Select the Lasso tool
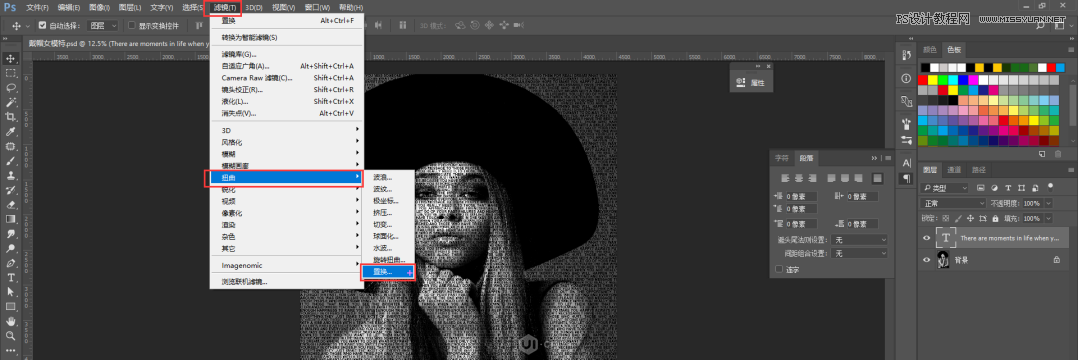Image resolution: width=1078 pixels, height=360 pixels. (11, 88)
